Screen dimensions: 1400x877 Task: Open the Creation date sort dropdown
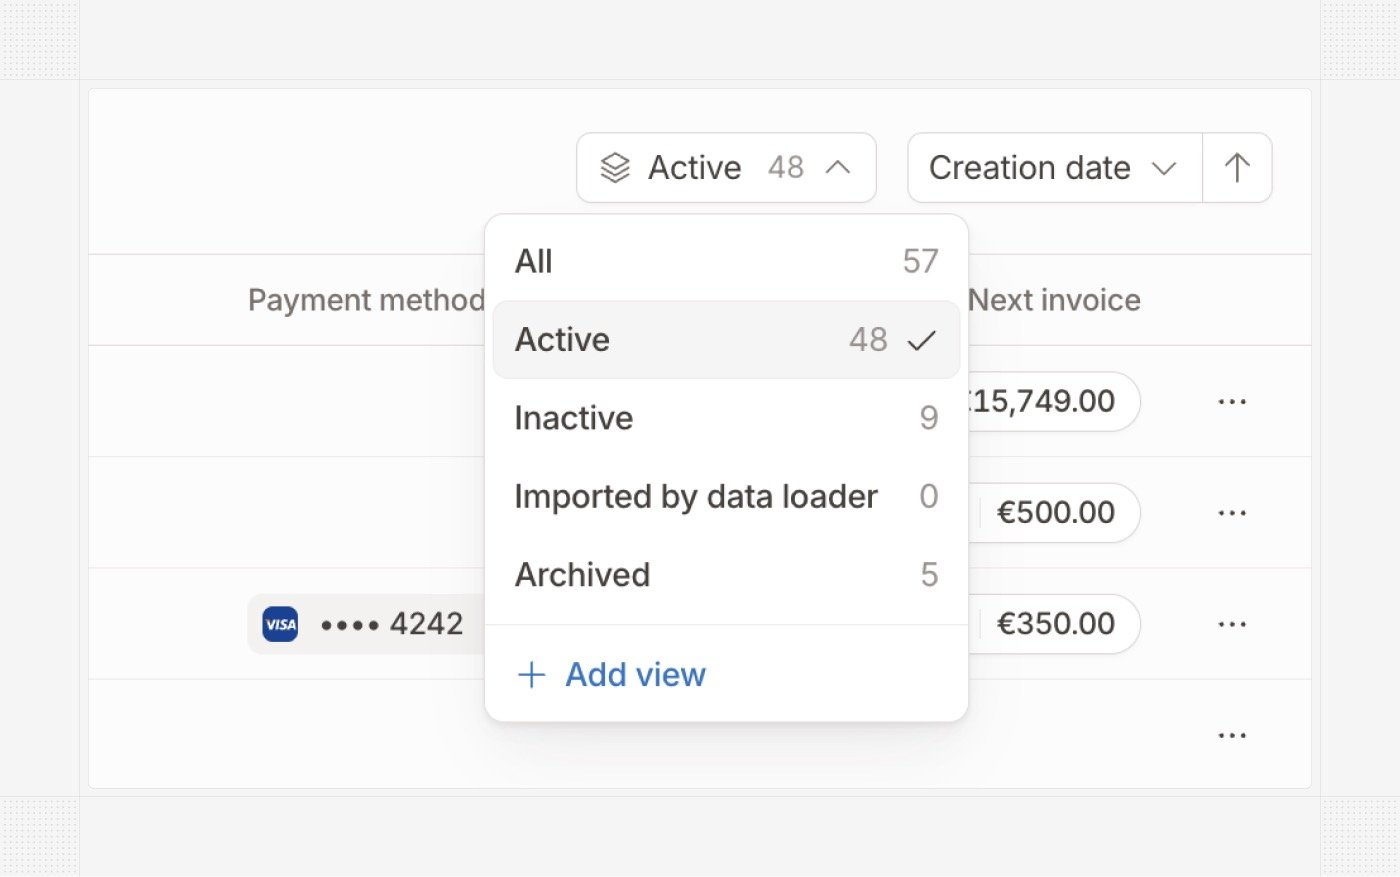(1055, 168)
